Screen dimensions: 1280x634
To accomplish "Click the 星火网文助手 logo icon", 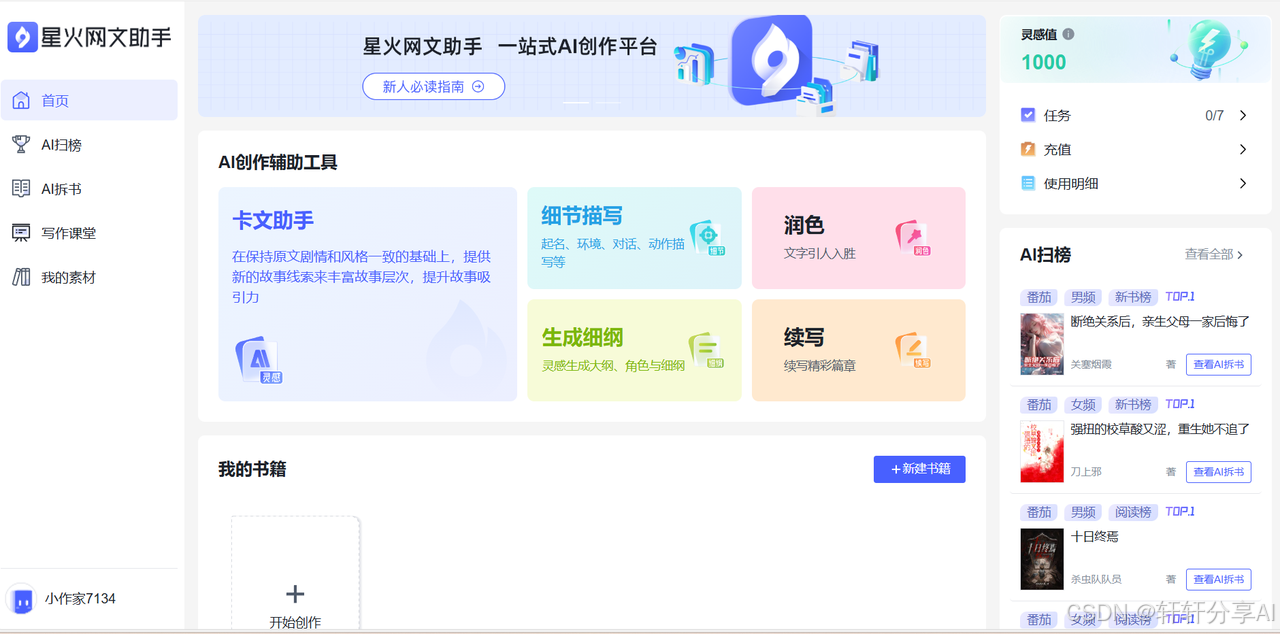I will coord(22,37).
